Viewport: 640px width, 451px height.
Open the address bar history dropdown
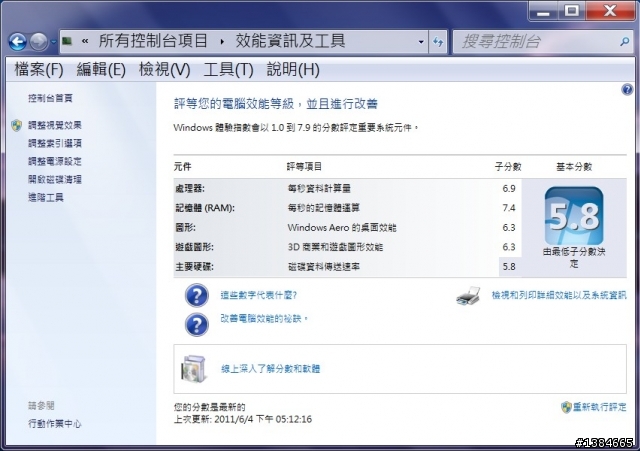click(421, 42)
